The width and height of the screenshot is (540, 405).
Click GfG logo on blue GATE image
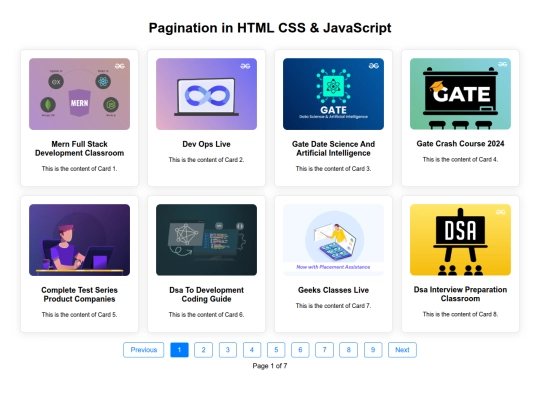pyautogui.click(x=374, y=65)
